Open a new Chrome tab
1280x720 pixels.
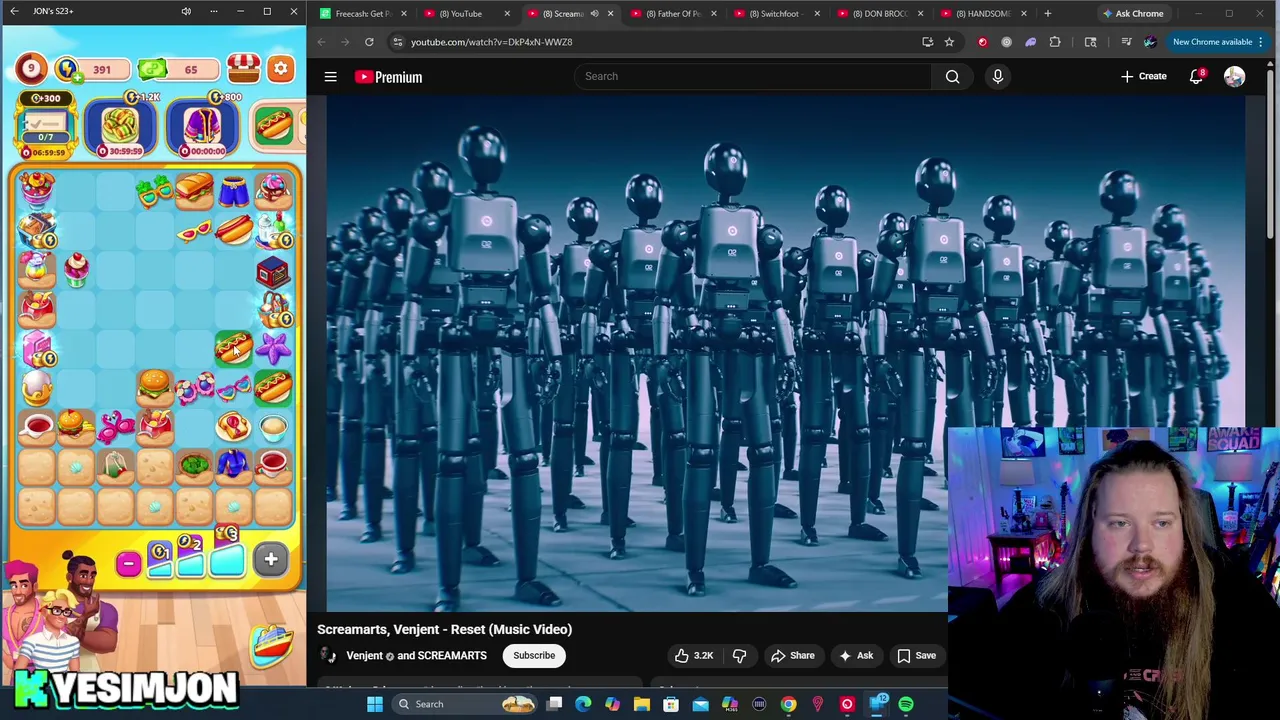click(x=1047, y=13)
